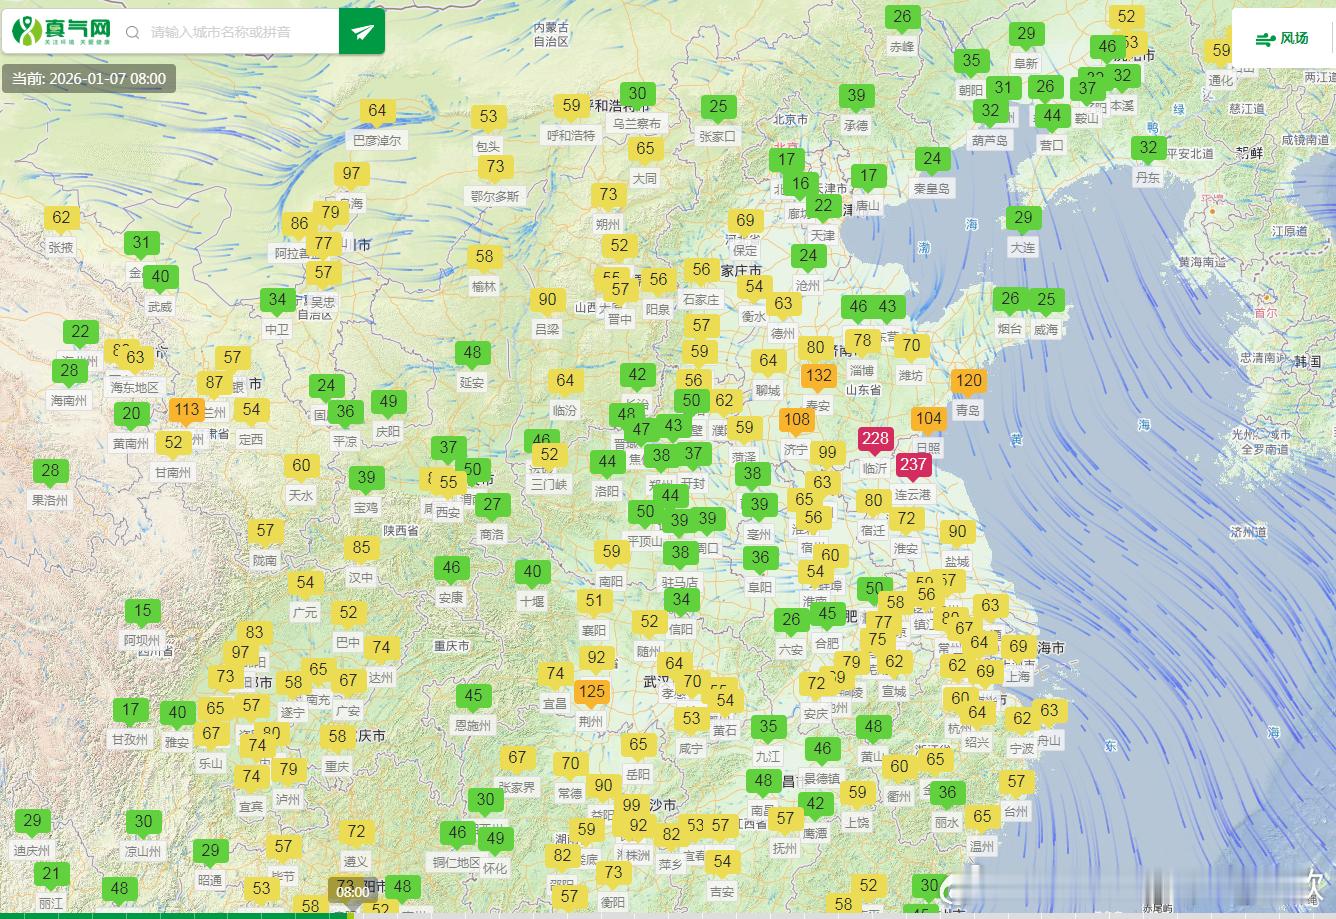The image size is (1336, 919).
Task: Click the 54 marker at 广元
Action: (305, 583)
